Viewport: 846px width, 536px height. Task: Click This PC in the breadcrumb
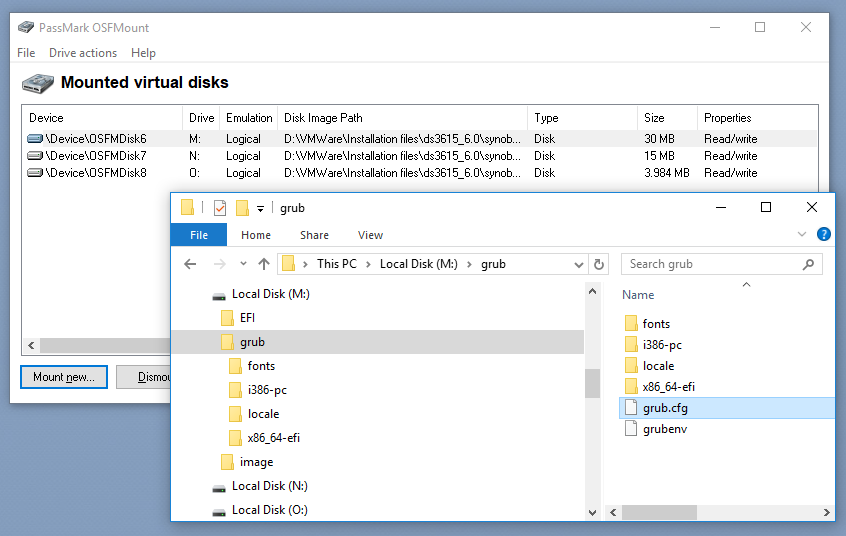337,264
